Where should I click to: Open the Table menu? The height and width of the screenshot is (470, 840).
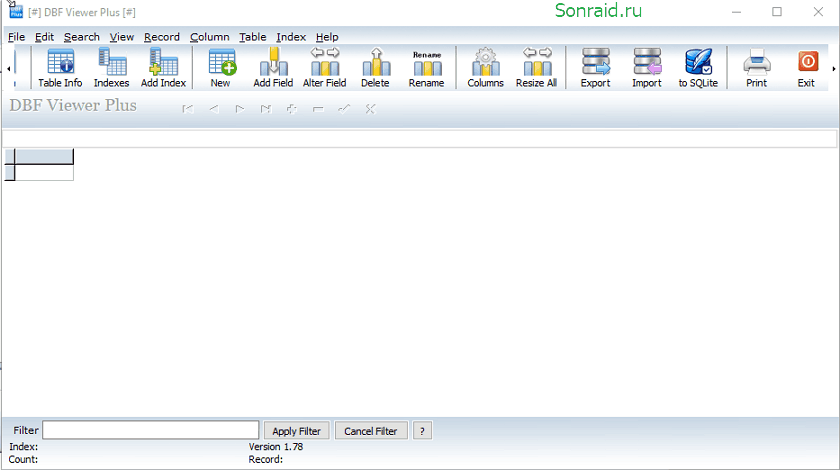(252, 37)
